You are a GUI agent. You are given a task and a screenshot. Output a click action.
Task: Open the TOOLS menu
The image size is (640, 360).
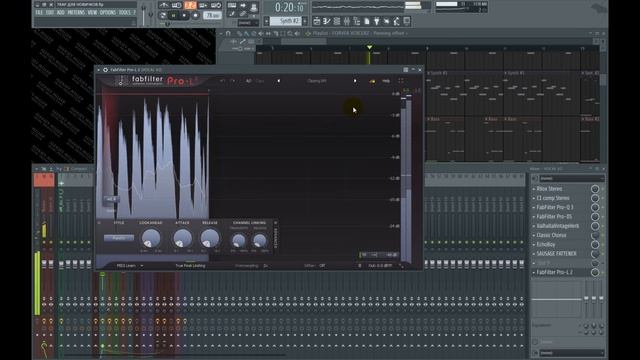click(x=124, y=13)
